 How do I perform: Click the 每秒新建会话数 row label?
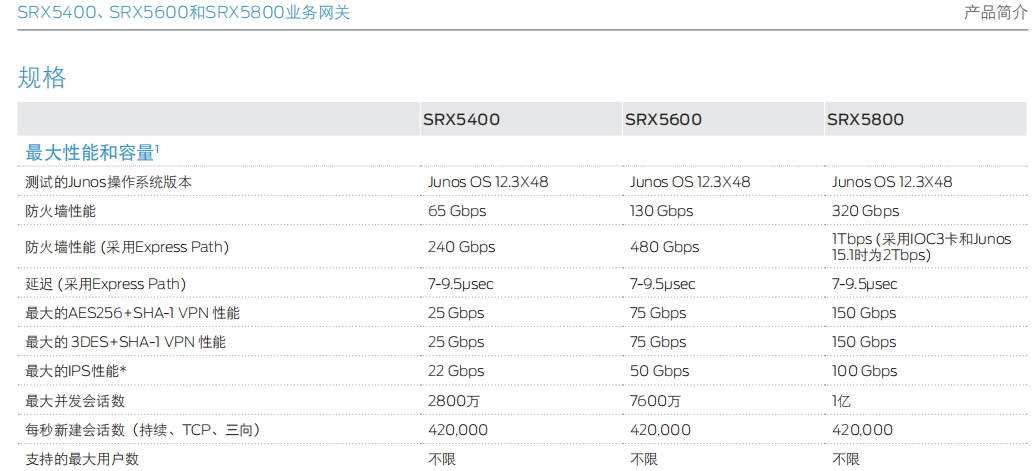point(143,430)
